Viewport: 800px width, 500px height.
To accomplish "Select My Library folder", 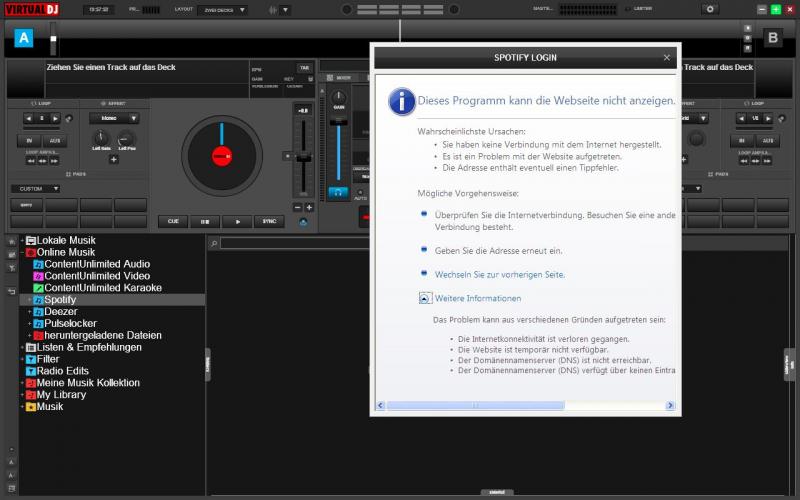I will (56, 395).
